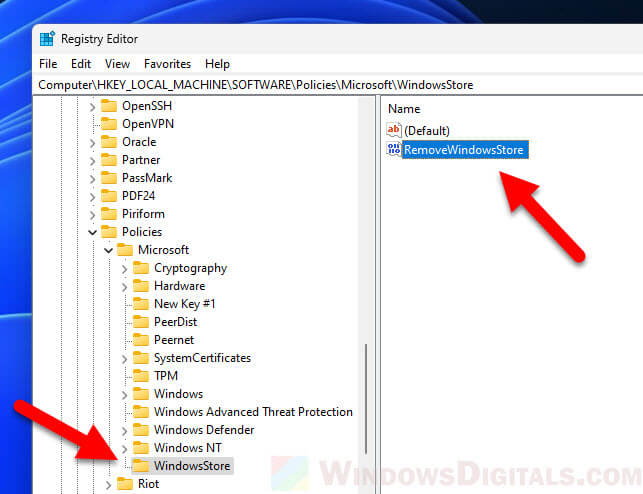
Task: Select the New Key #1 entry
Action: click(184, 304)
